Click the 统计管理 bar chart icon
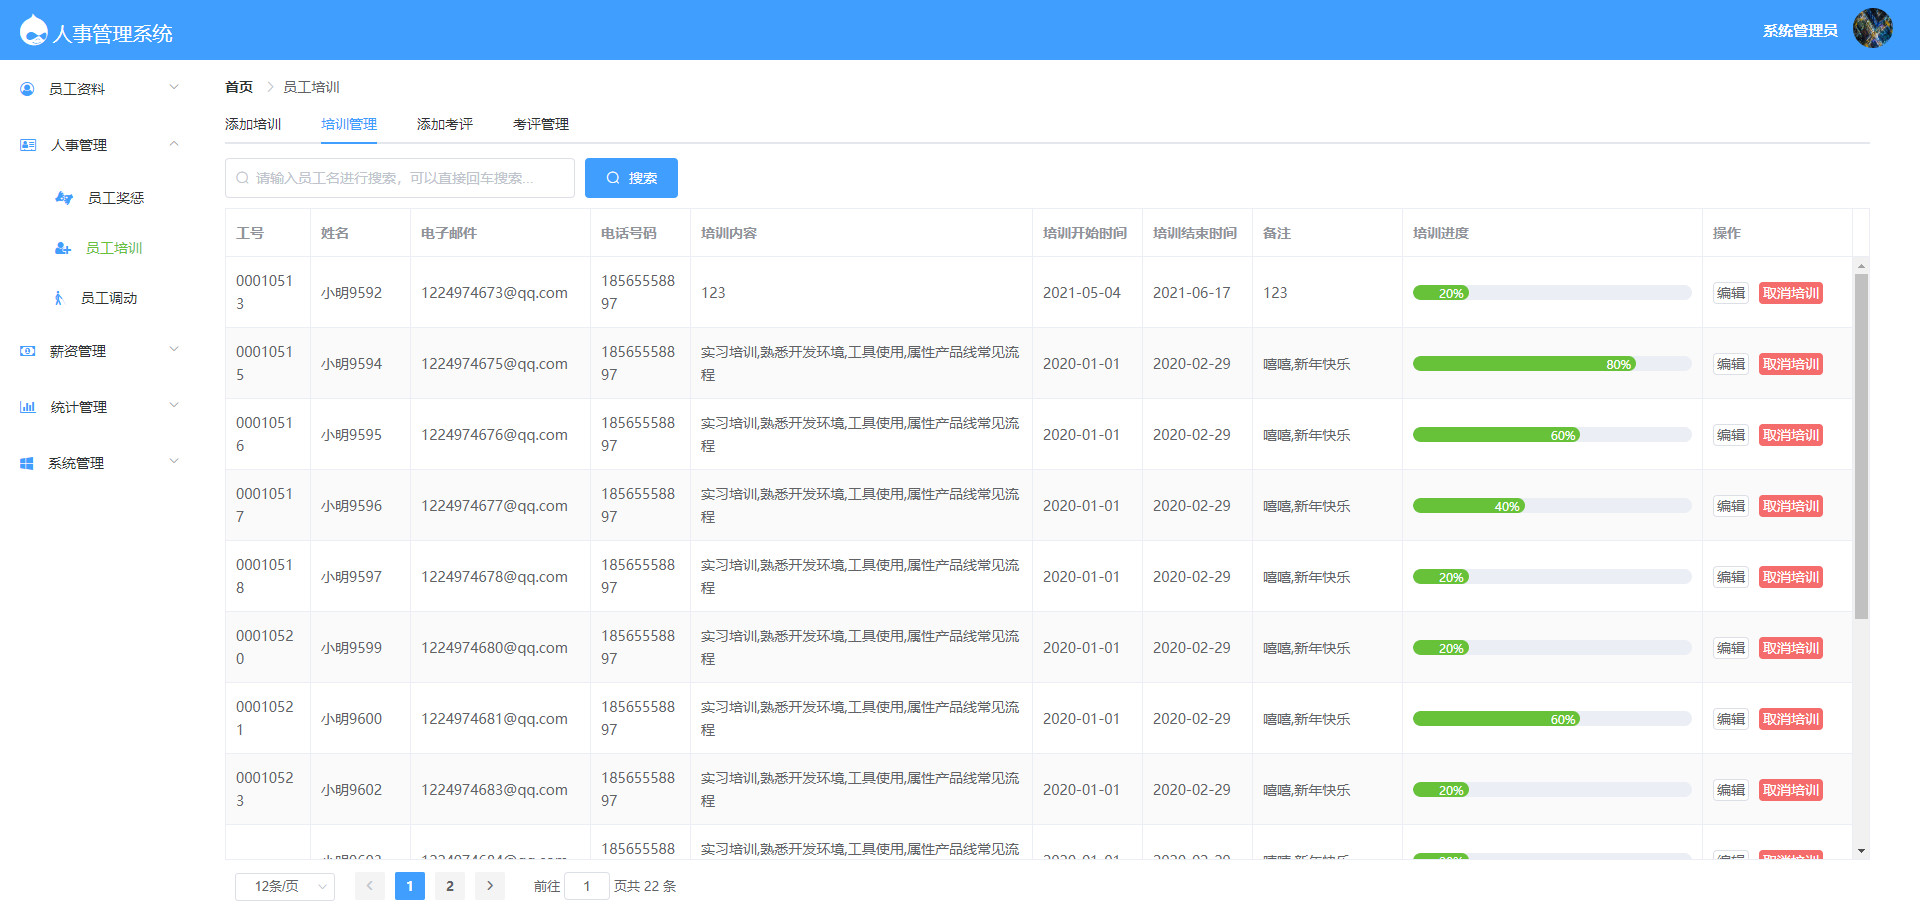The image size is (1920, 911). (28, 407)
